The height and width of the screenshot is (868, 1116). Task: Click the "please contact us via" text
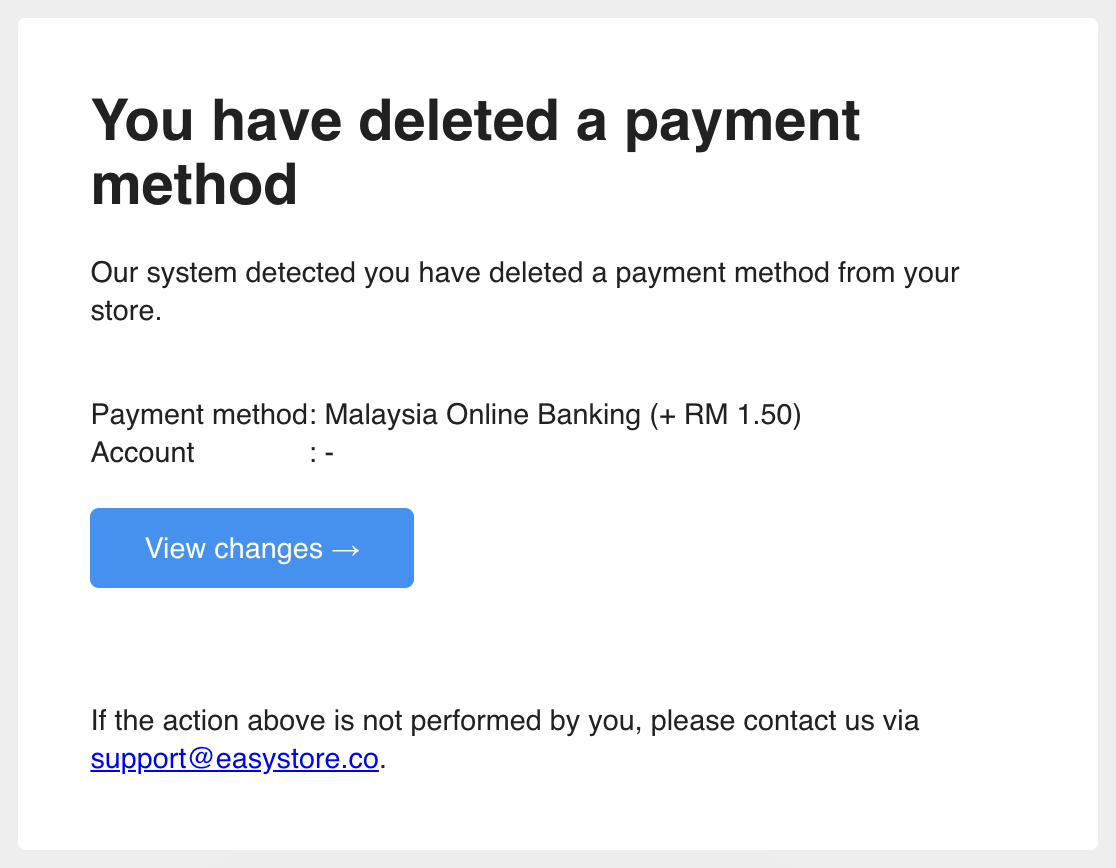[x=784, y=721]
